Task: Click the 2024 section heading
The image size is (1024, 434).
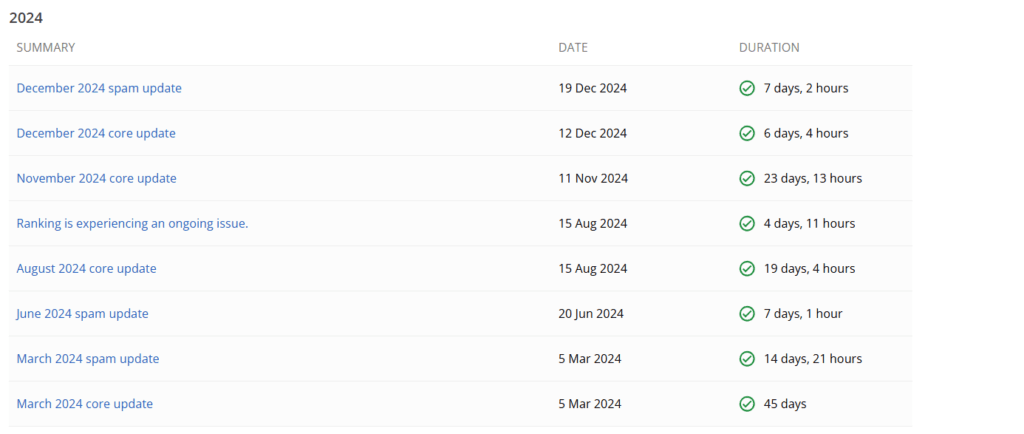Action: pos(26,18)
